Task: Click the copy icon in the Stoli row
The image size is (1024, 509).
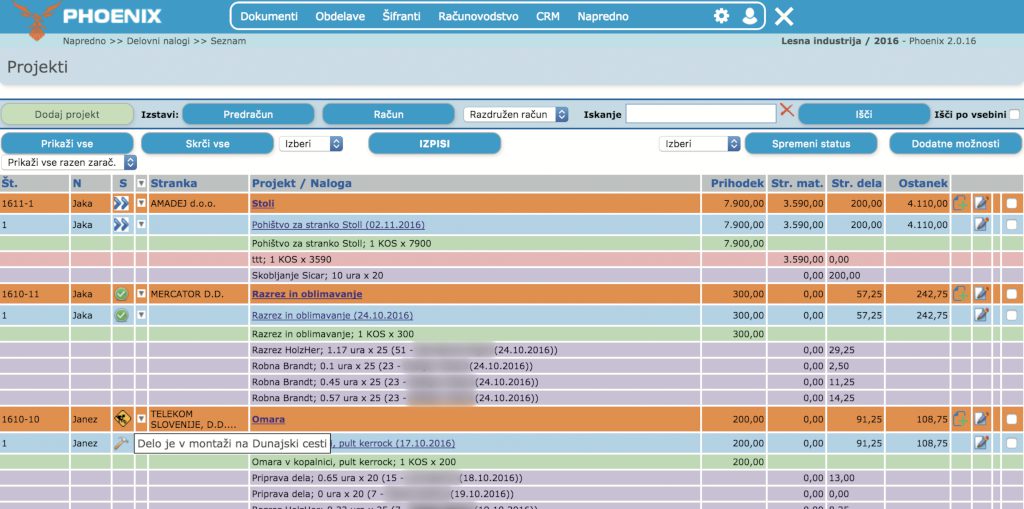Action: point(961,203)
